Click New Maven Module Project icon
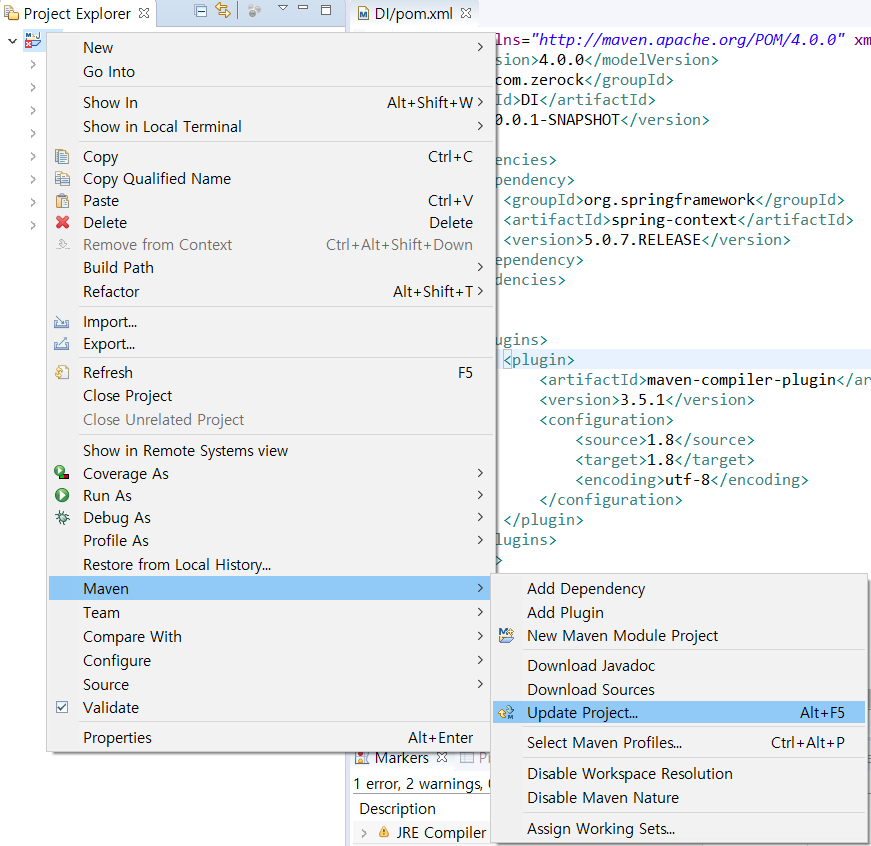871x846 pixels. (x=507, y=635)
